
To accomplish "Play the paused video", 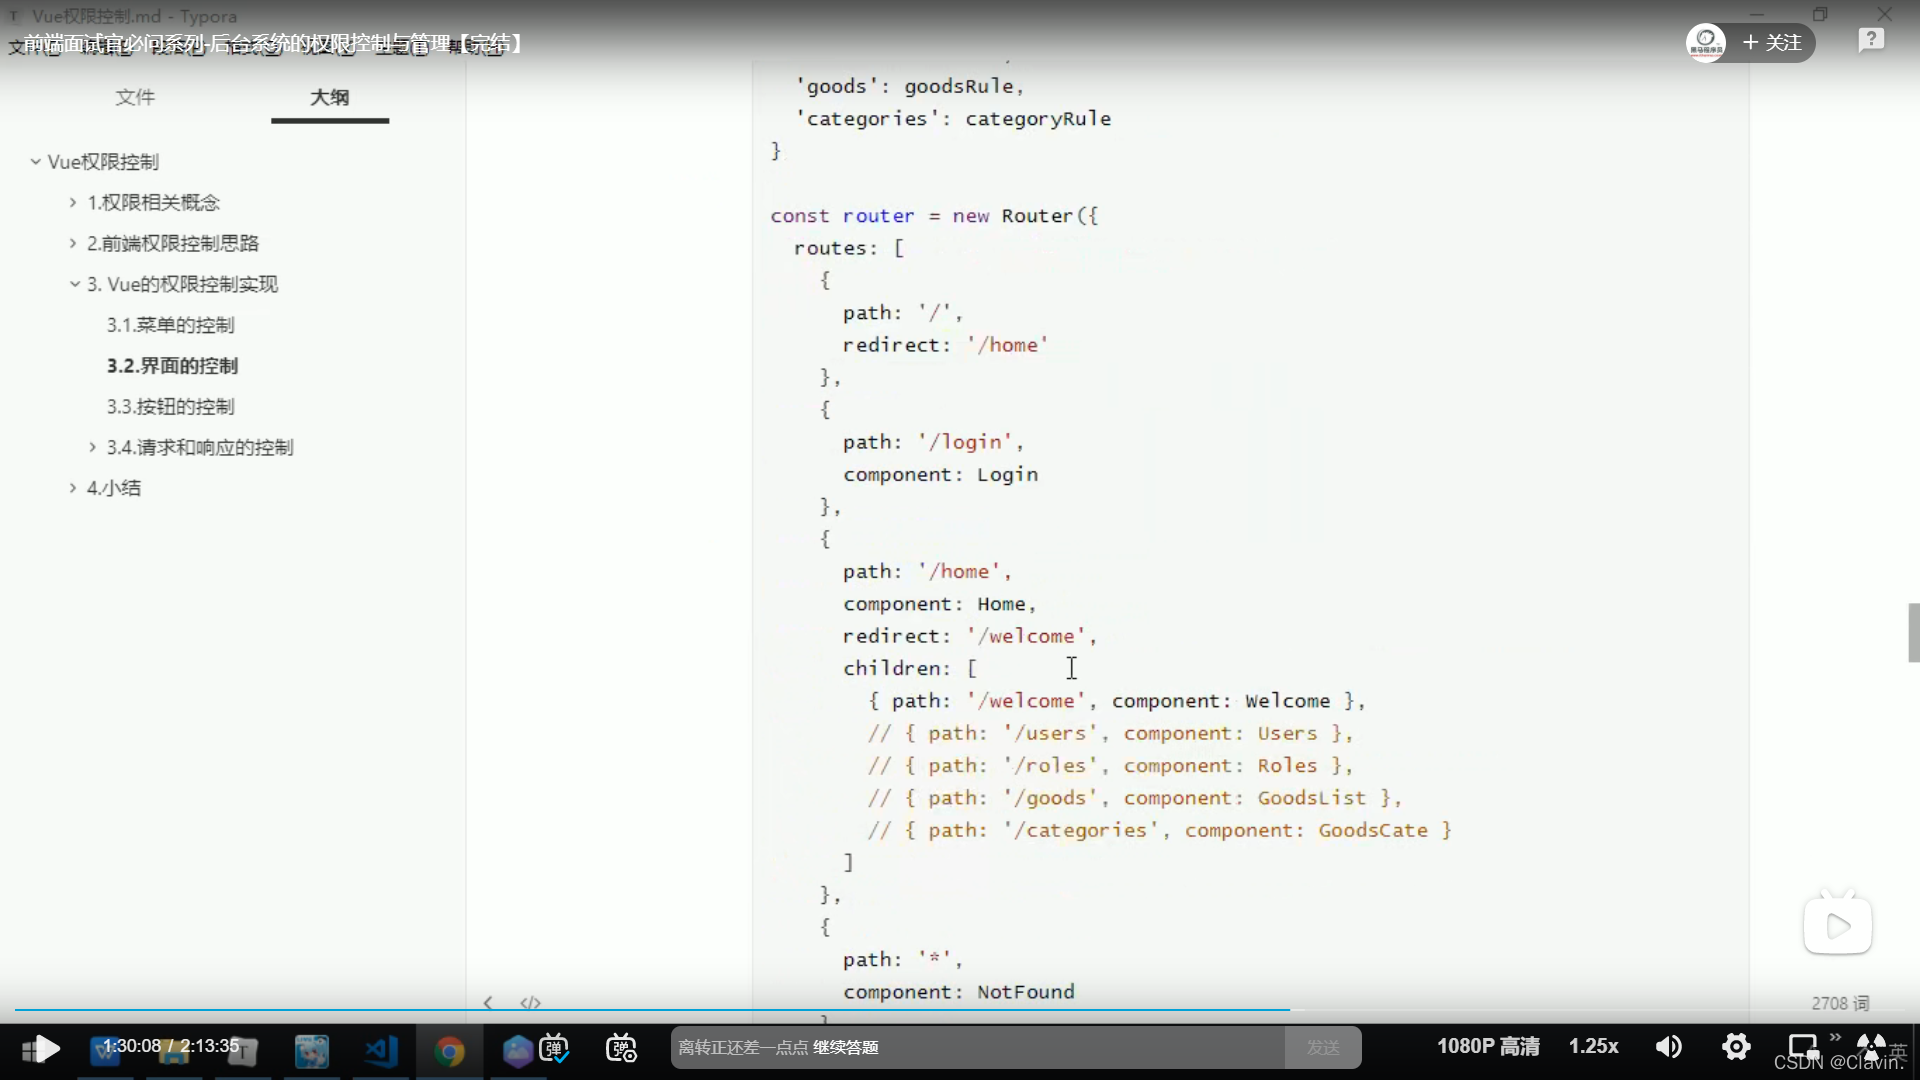I will (x=47, y=1048).
